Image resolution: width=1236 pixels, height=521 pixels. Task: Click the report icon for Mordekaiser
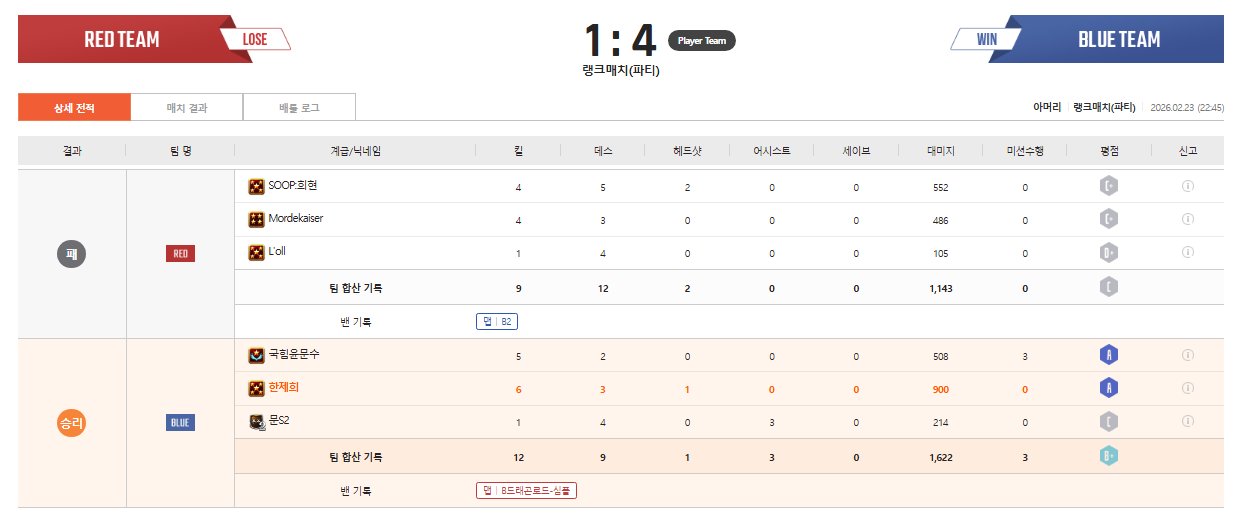[1188, 219]
